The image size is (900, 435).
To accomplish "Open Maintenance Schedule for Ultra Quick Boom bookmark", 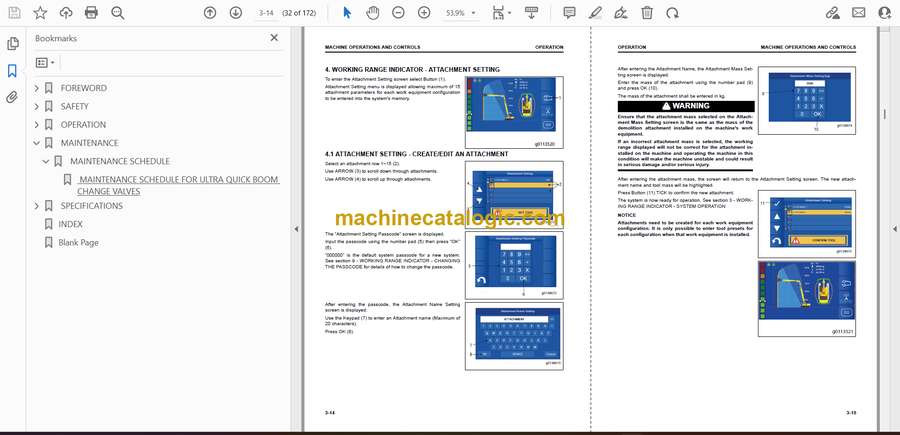I will (x=179, y=185).
